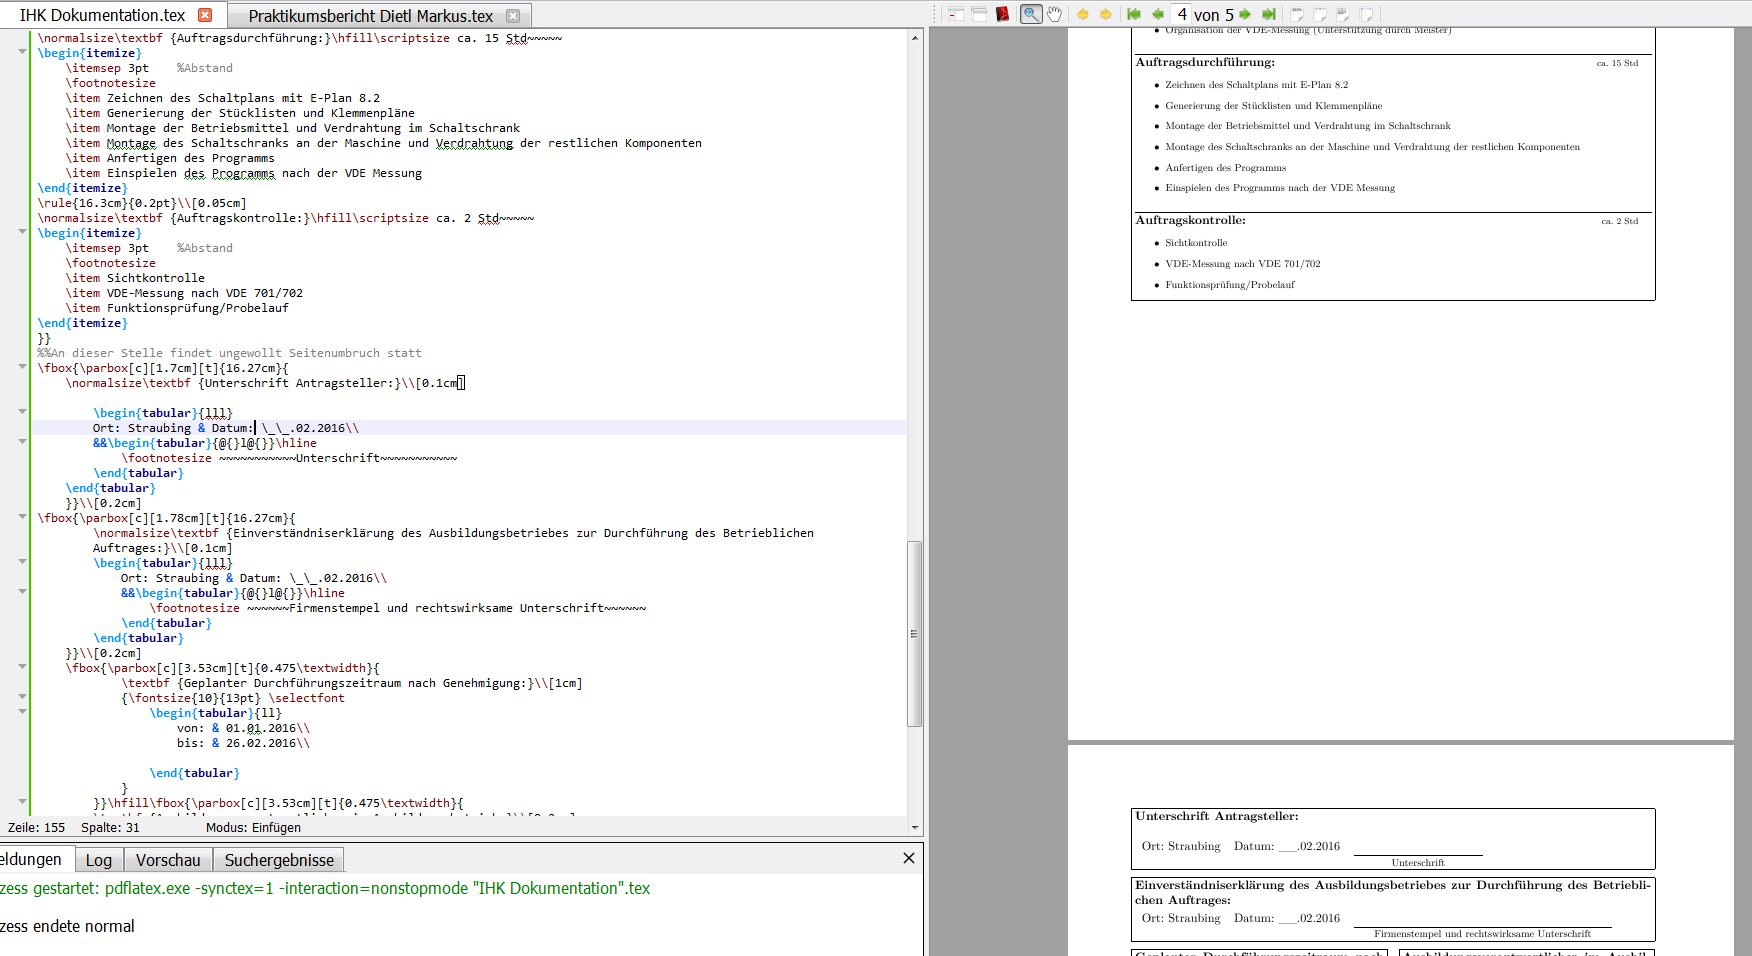Viewport: 1752px width, 956px height.
Task: Close the messages panel
Action: (x=908, y=858)
